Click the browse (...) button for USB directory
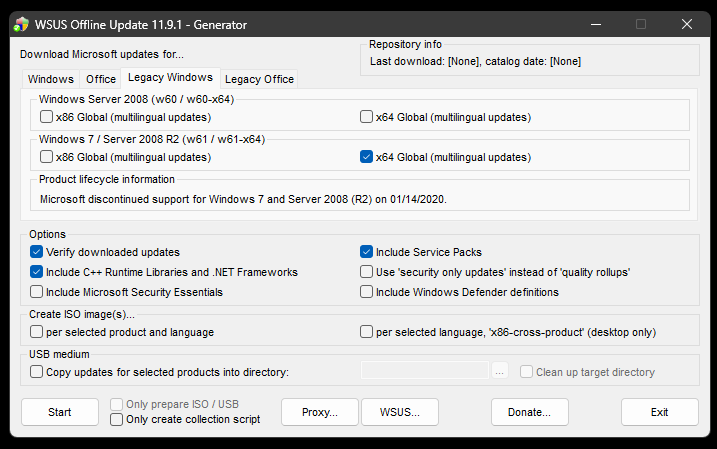 (x=499, y=371)
